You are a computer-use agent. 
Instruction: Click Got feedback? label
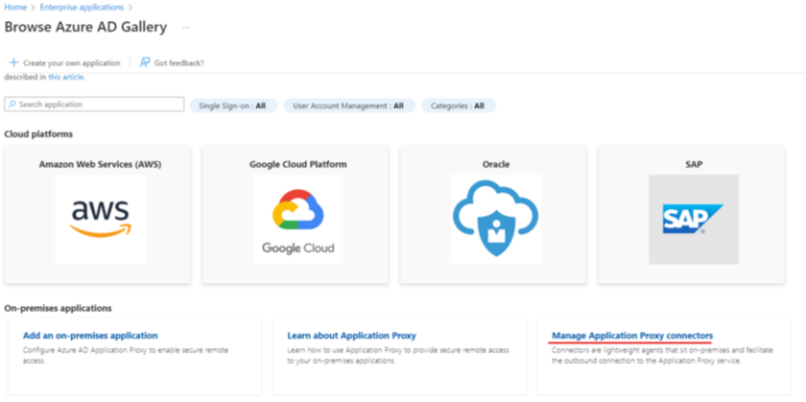[179, 63]
